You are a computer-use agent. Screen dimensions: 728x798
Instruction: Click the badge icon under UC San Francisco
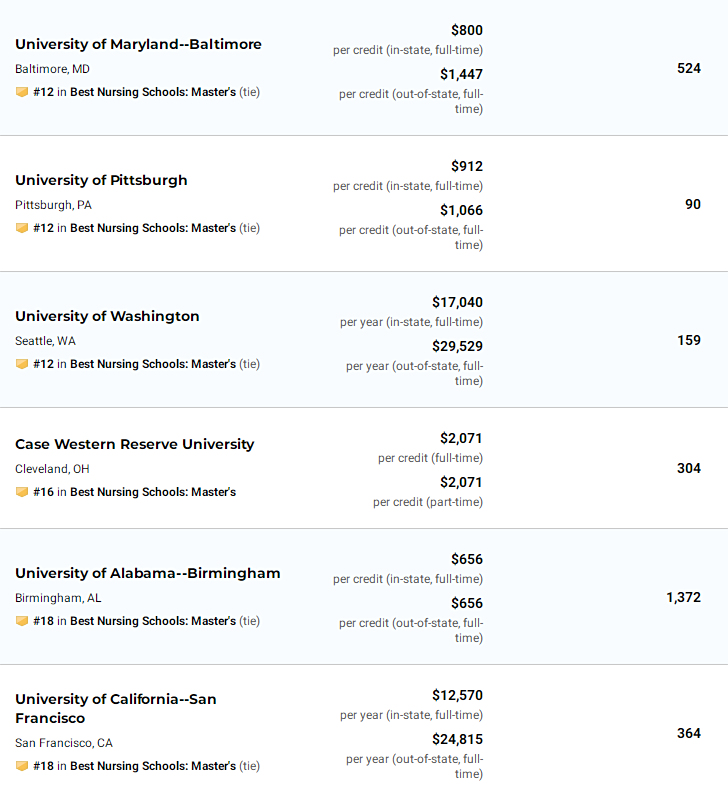point(22,766)
